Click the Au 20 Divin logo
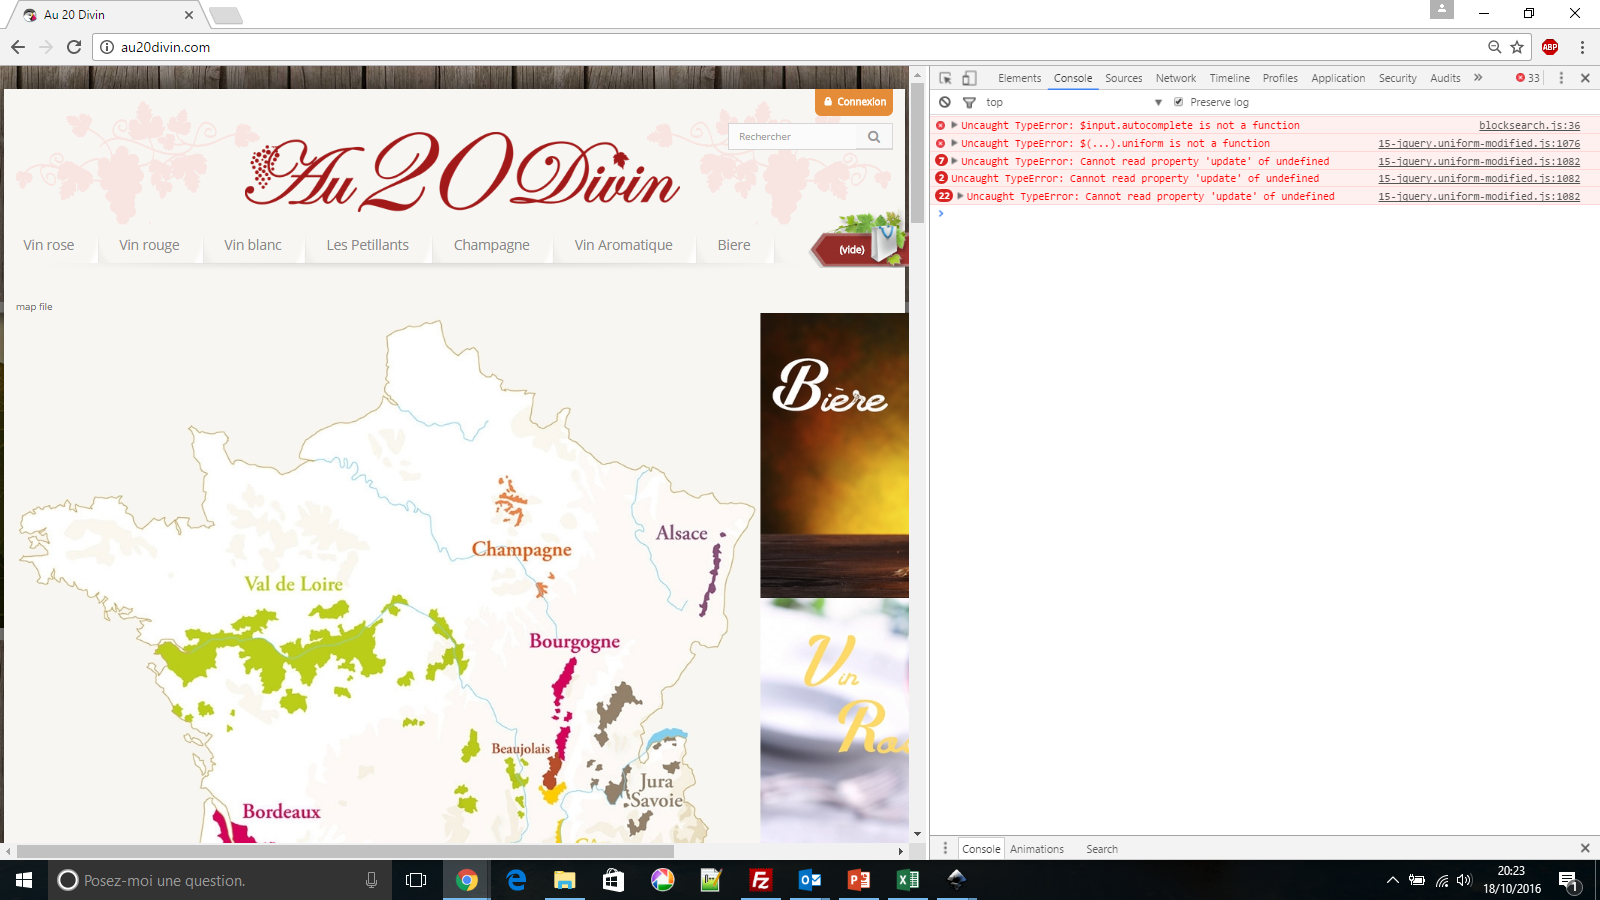Viewport: 1600px width, 900px height. [x=462, y=171]
